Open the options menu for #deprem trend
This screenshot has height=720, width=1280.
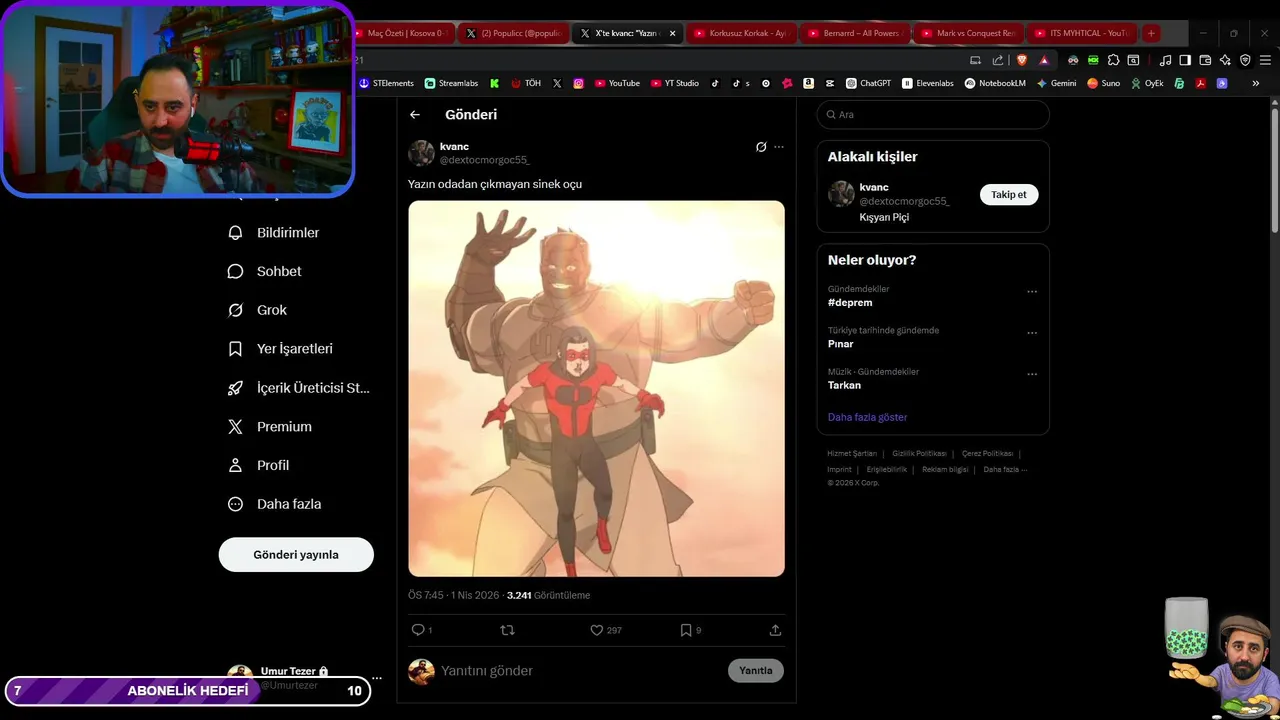pos(1032,292)
